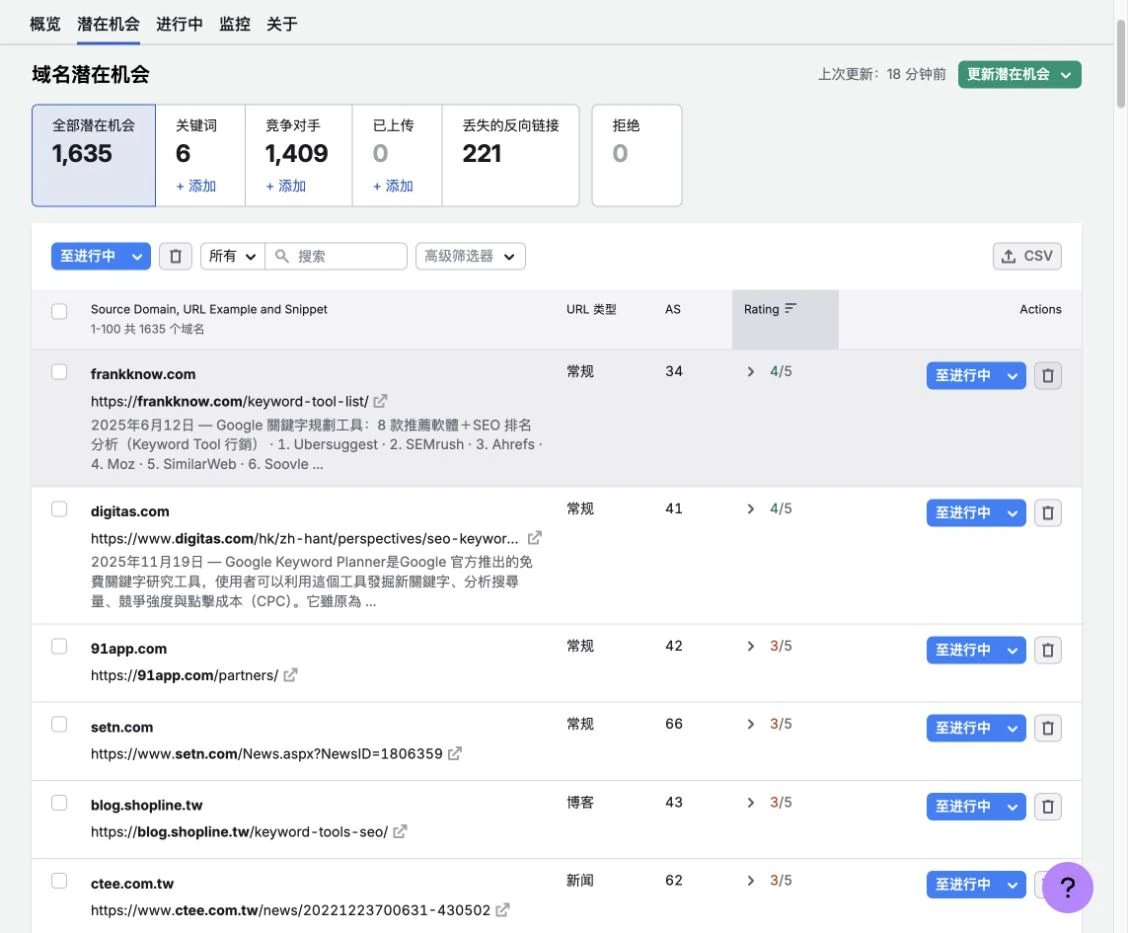Viewport: 1128px width, 933px height.
Task: Delete the 91app.com row via trash icon
Action: [1047, 650]
